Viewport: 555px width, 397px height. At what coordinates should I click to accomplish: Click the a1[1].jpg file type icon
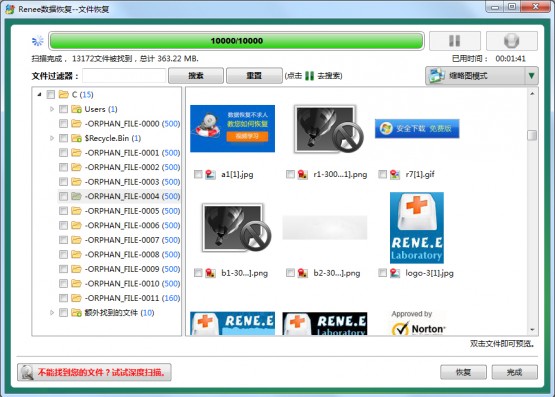[x=210, y=174]
